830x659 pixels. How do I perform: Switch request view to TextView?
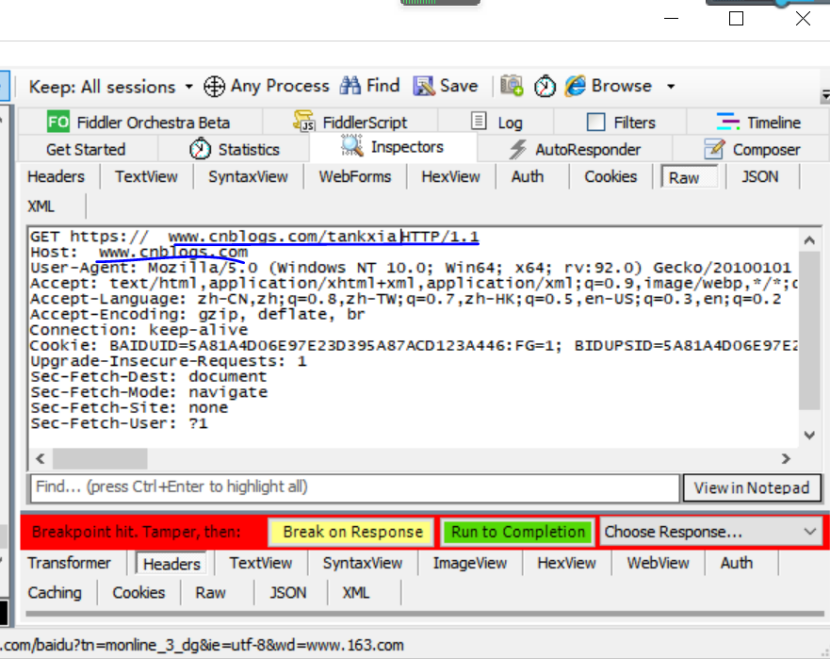[147, 176]
